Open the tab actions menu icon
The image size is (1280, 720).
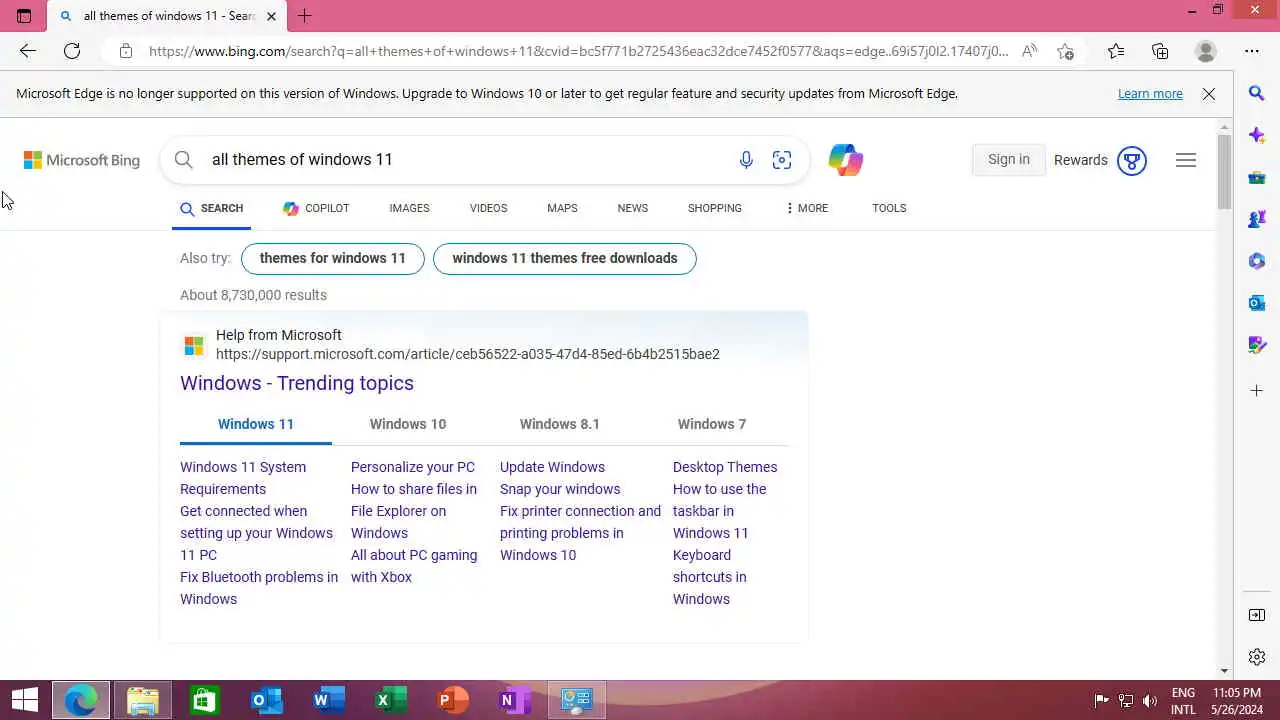coord(24,16)
